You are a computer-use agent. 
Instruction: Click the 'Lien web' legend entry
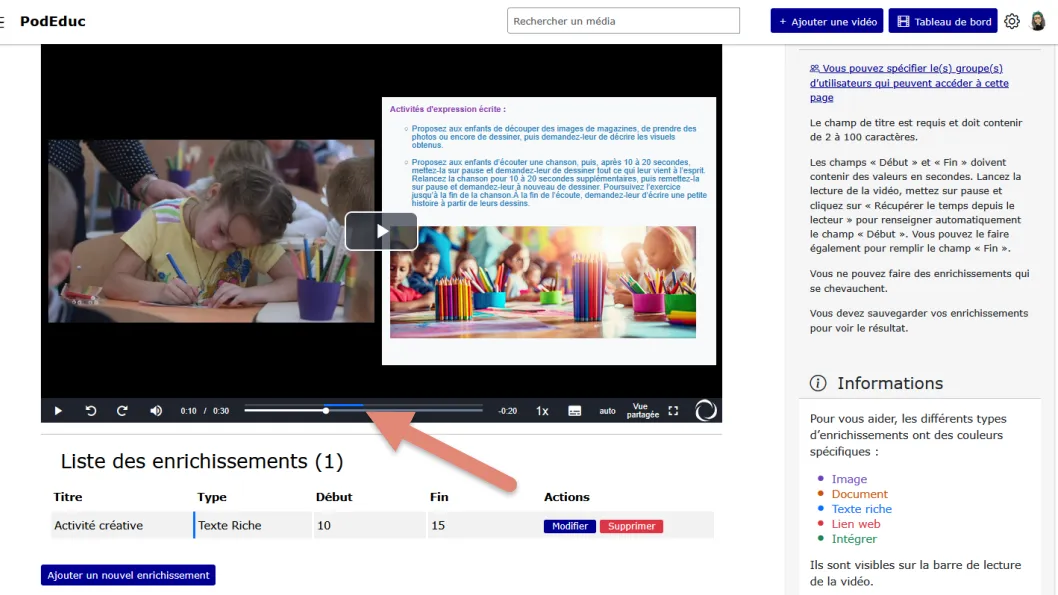[x=856, y=523]
